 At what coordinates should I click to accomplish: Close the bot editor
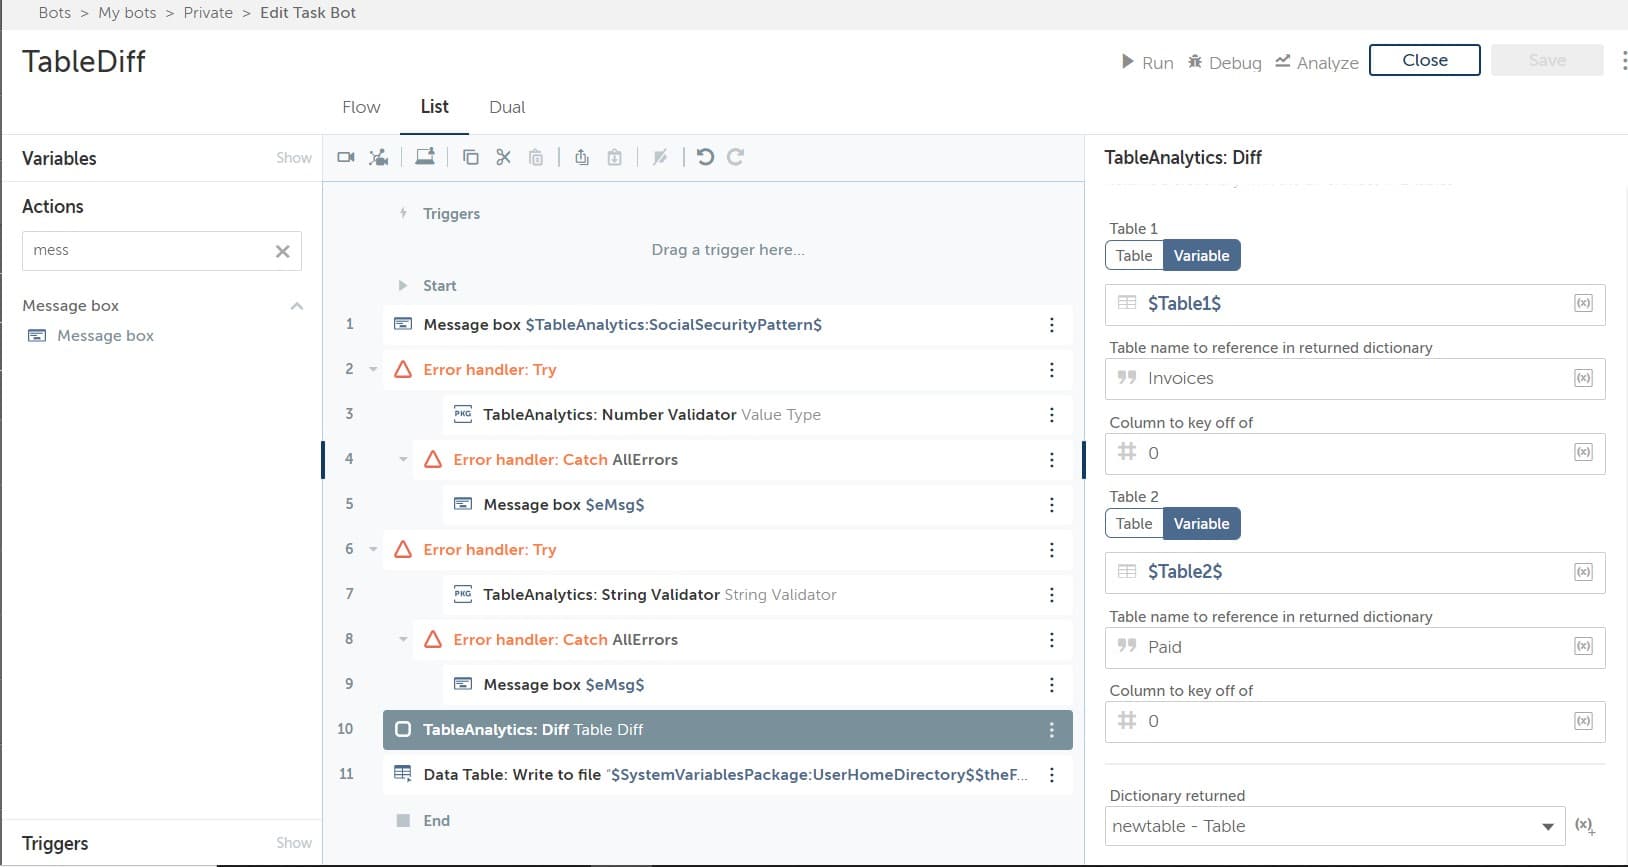tap(1424, 60)
